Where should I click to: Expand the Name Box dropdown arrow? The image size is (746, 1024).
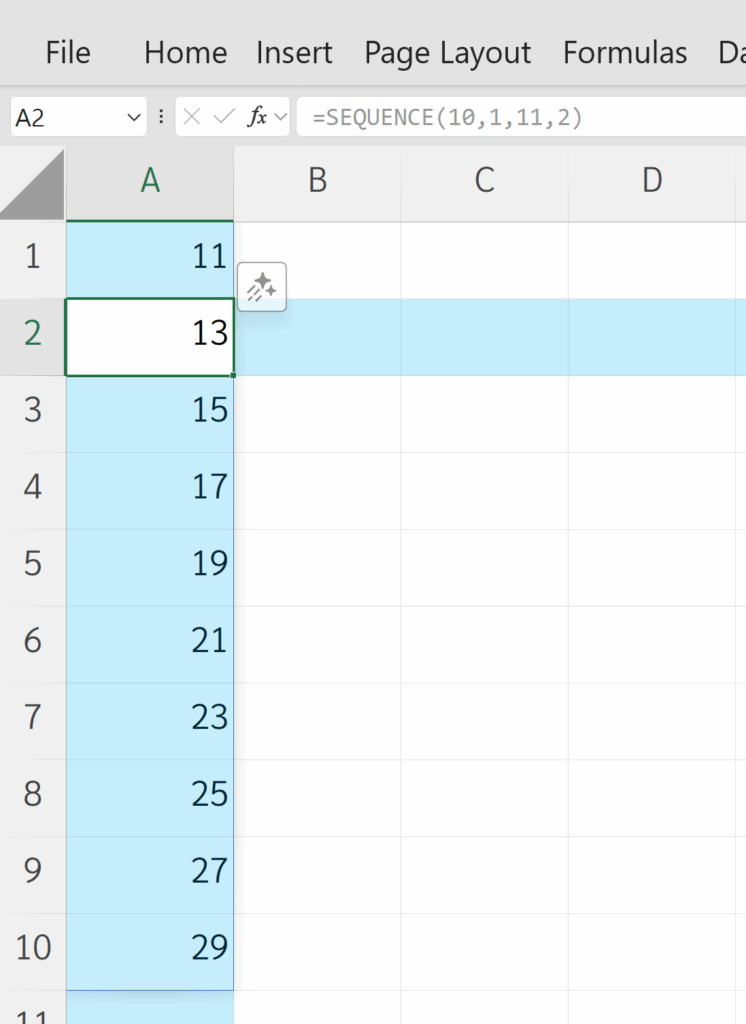click(x=135, y=118)
